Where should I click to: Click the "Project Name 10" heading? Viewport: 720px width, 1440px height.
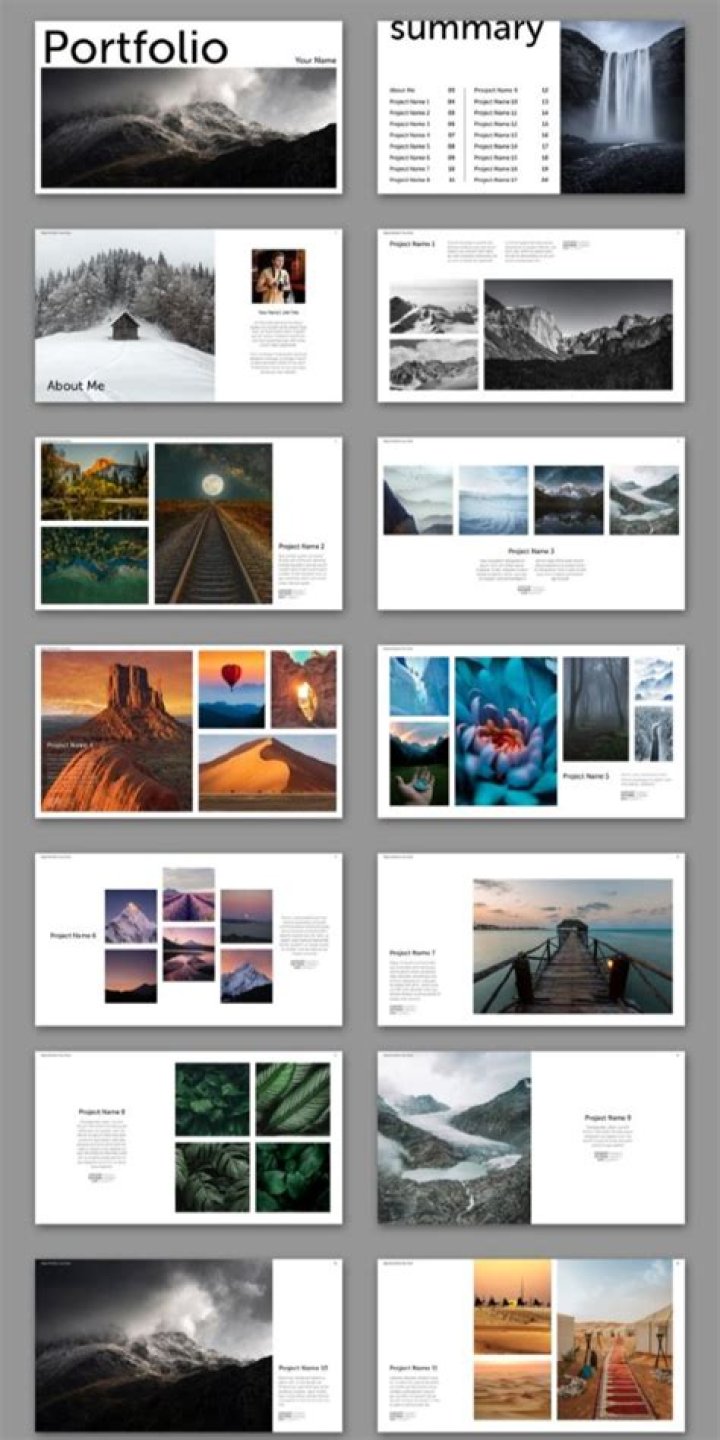tap(303, 1367)
